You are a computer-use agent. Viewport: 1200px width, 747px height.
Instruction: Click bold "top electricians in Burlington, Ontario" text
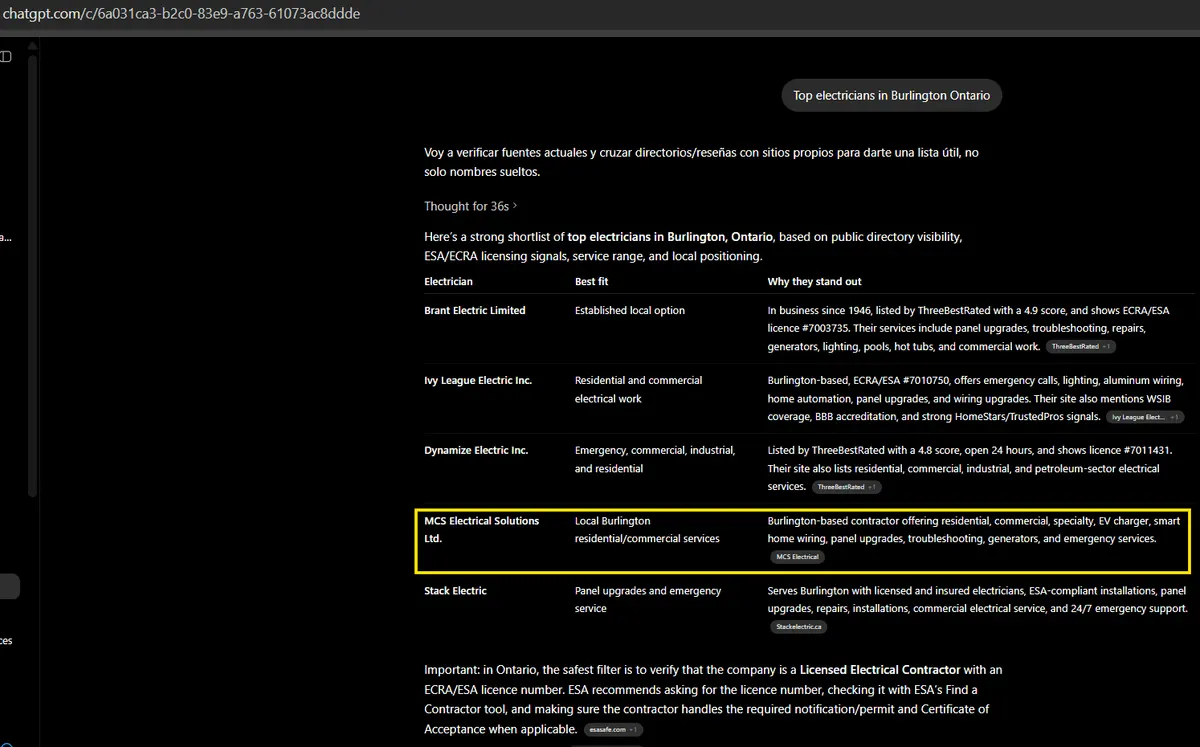[670, 237]
